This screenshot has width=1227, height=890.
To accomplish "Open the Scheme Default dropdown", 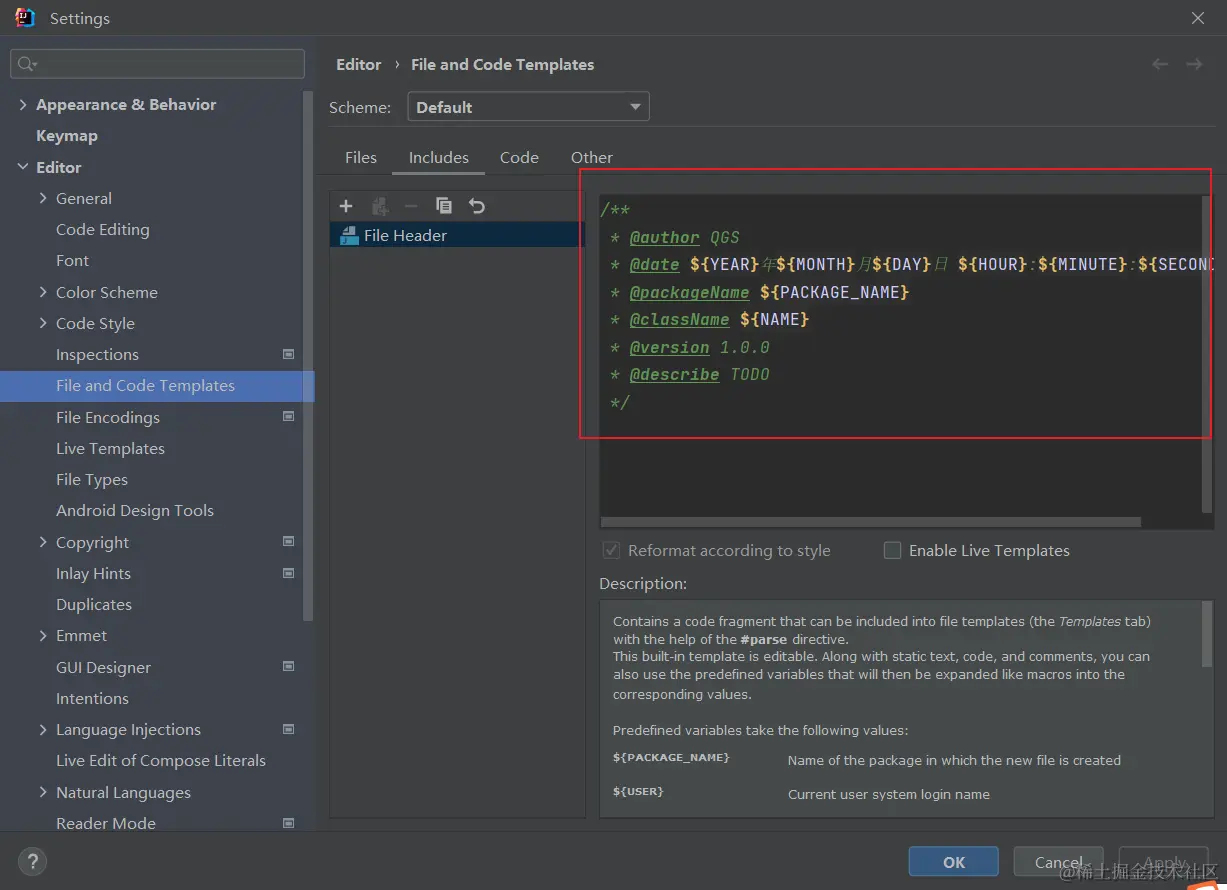I will click(528, 107).
